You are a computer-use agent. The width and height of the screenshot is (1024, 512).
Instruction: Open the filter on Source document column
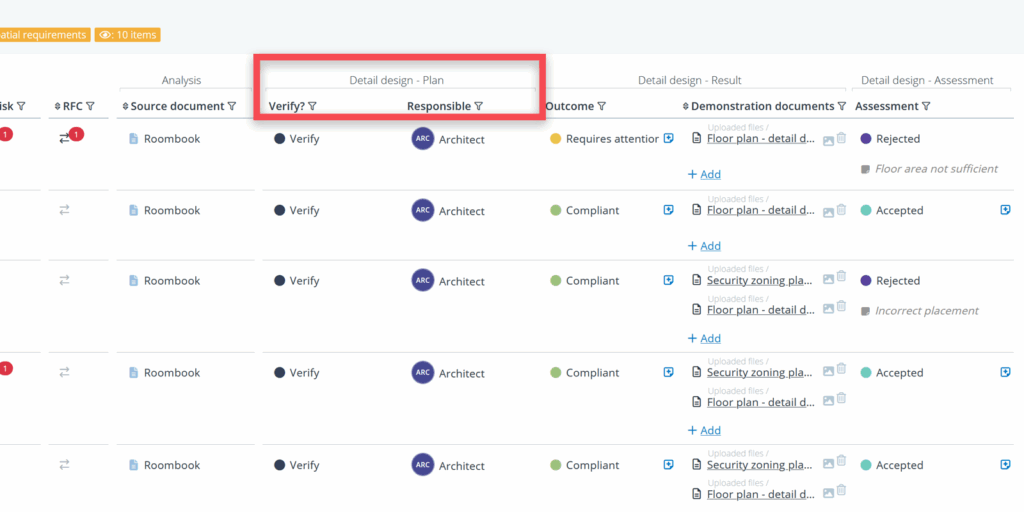(x=232, y=106)
